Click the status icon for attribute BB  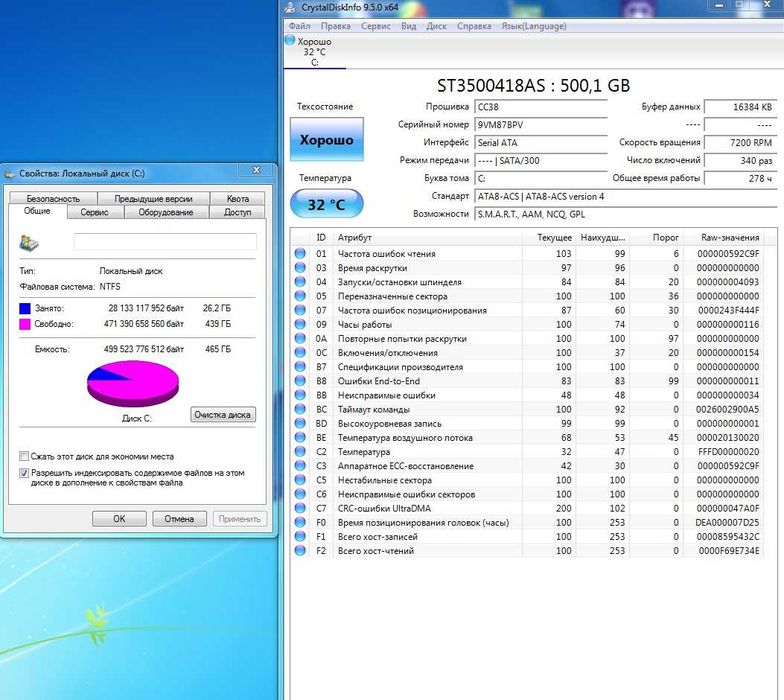click(300, 395)
